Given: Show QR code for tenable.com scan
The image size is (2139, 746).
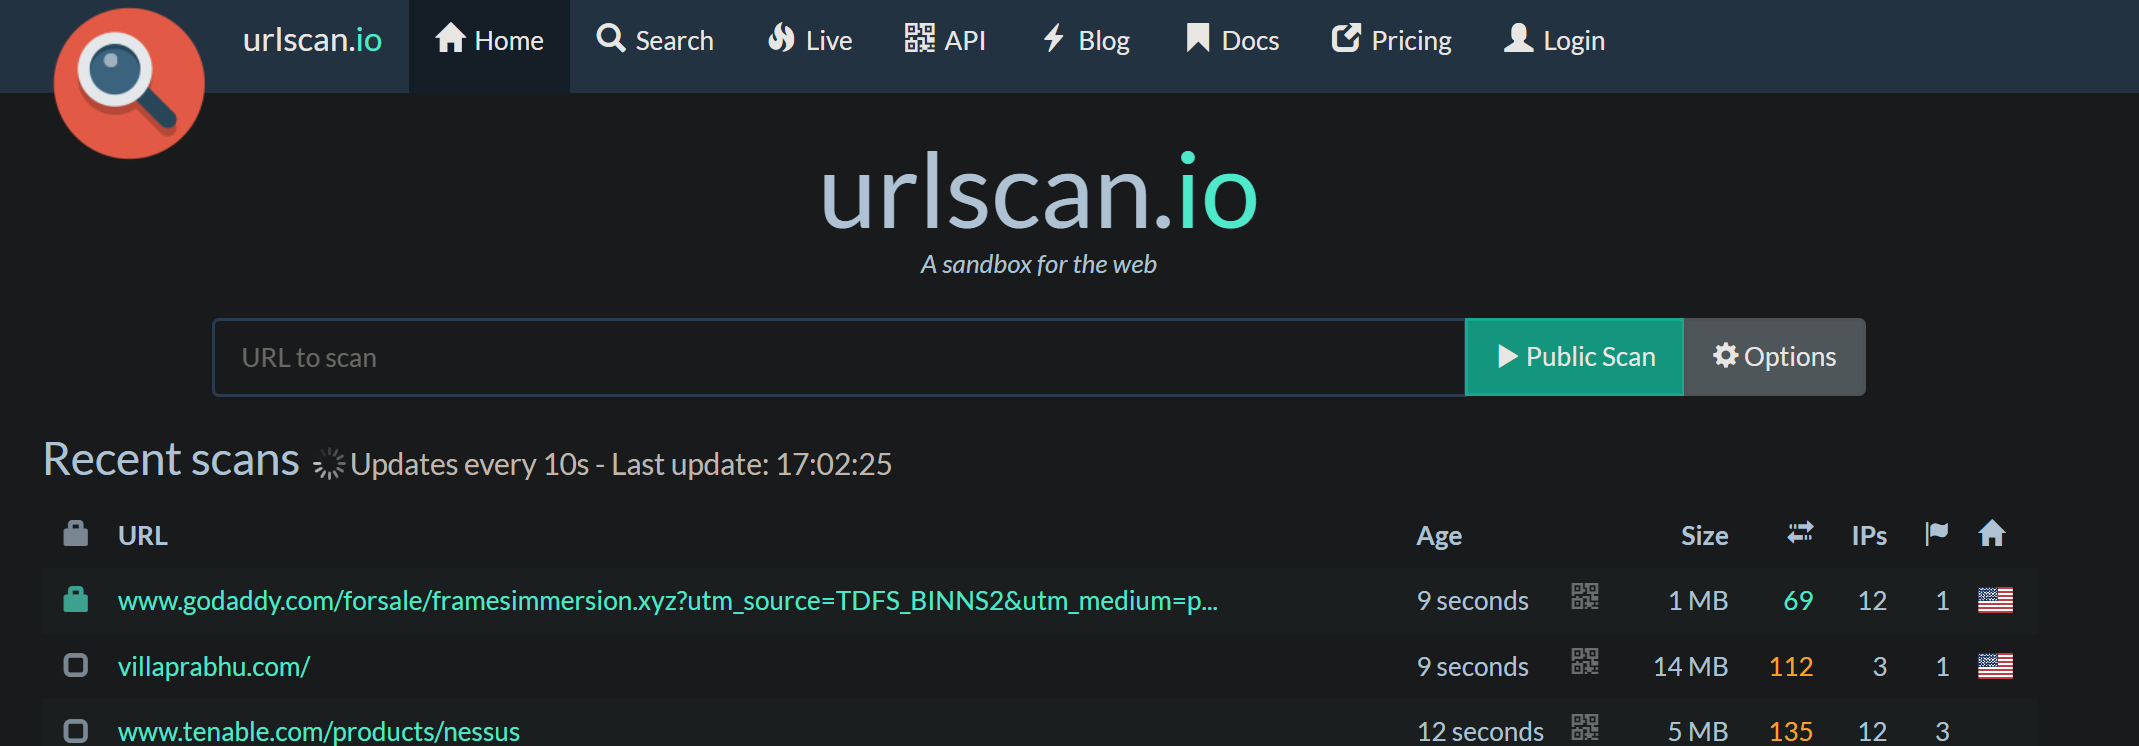Looking at the screenshot, I should coord(1584,727).
